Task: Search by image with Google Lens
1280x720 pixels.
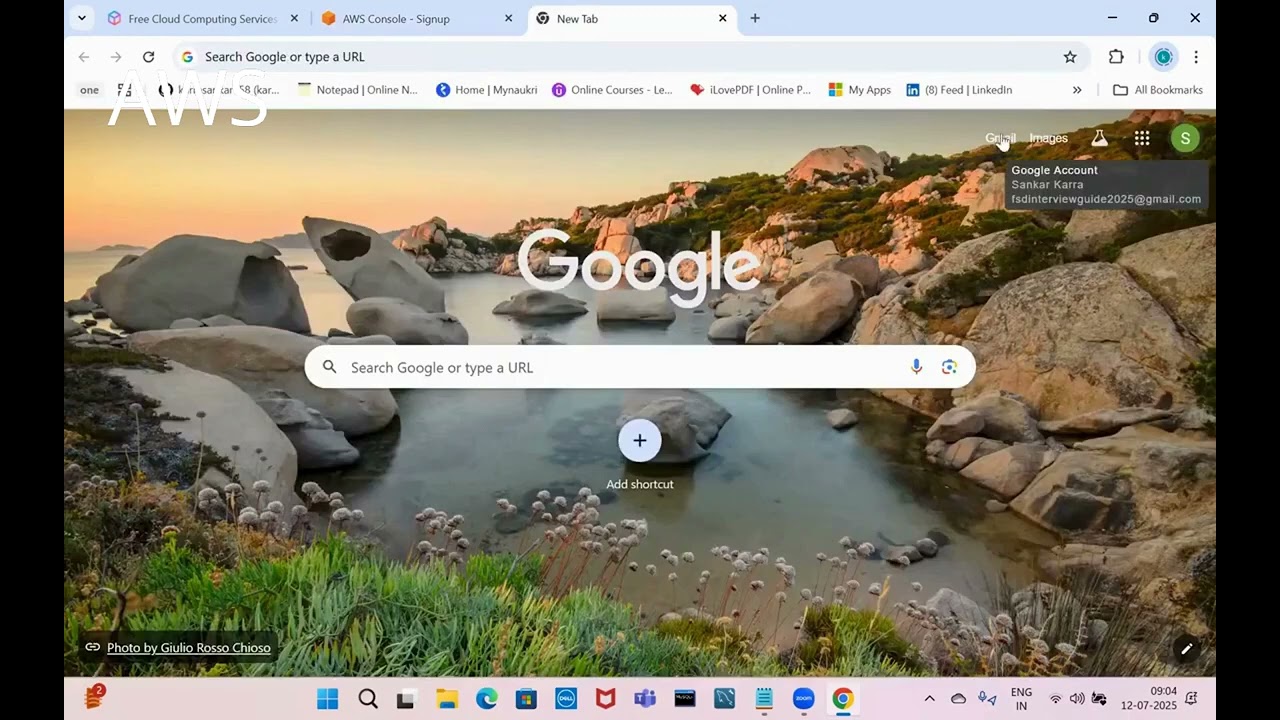Action: [x=949, y=367]
